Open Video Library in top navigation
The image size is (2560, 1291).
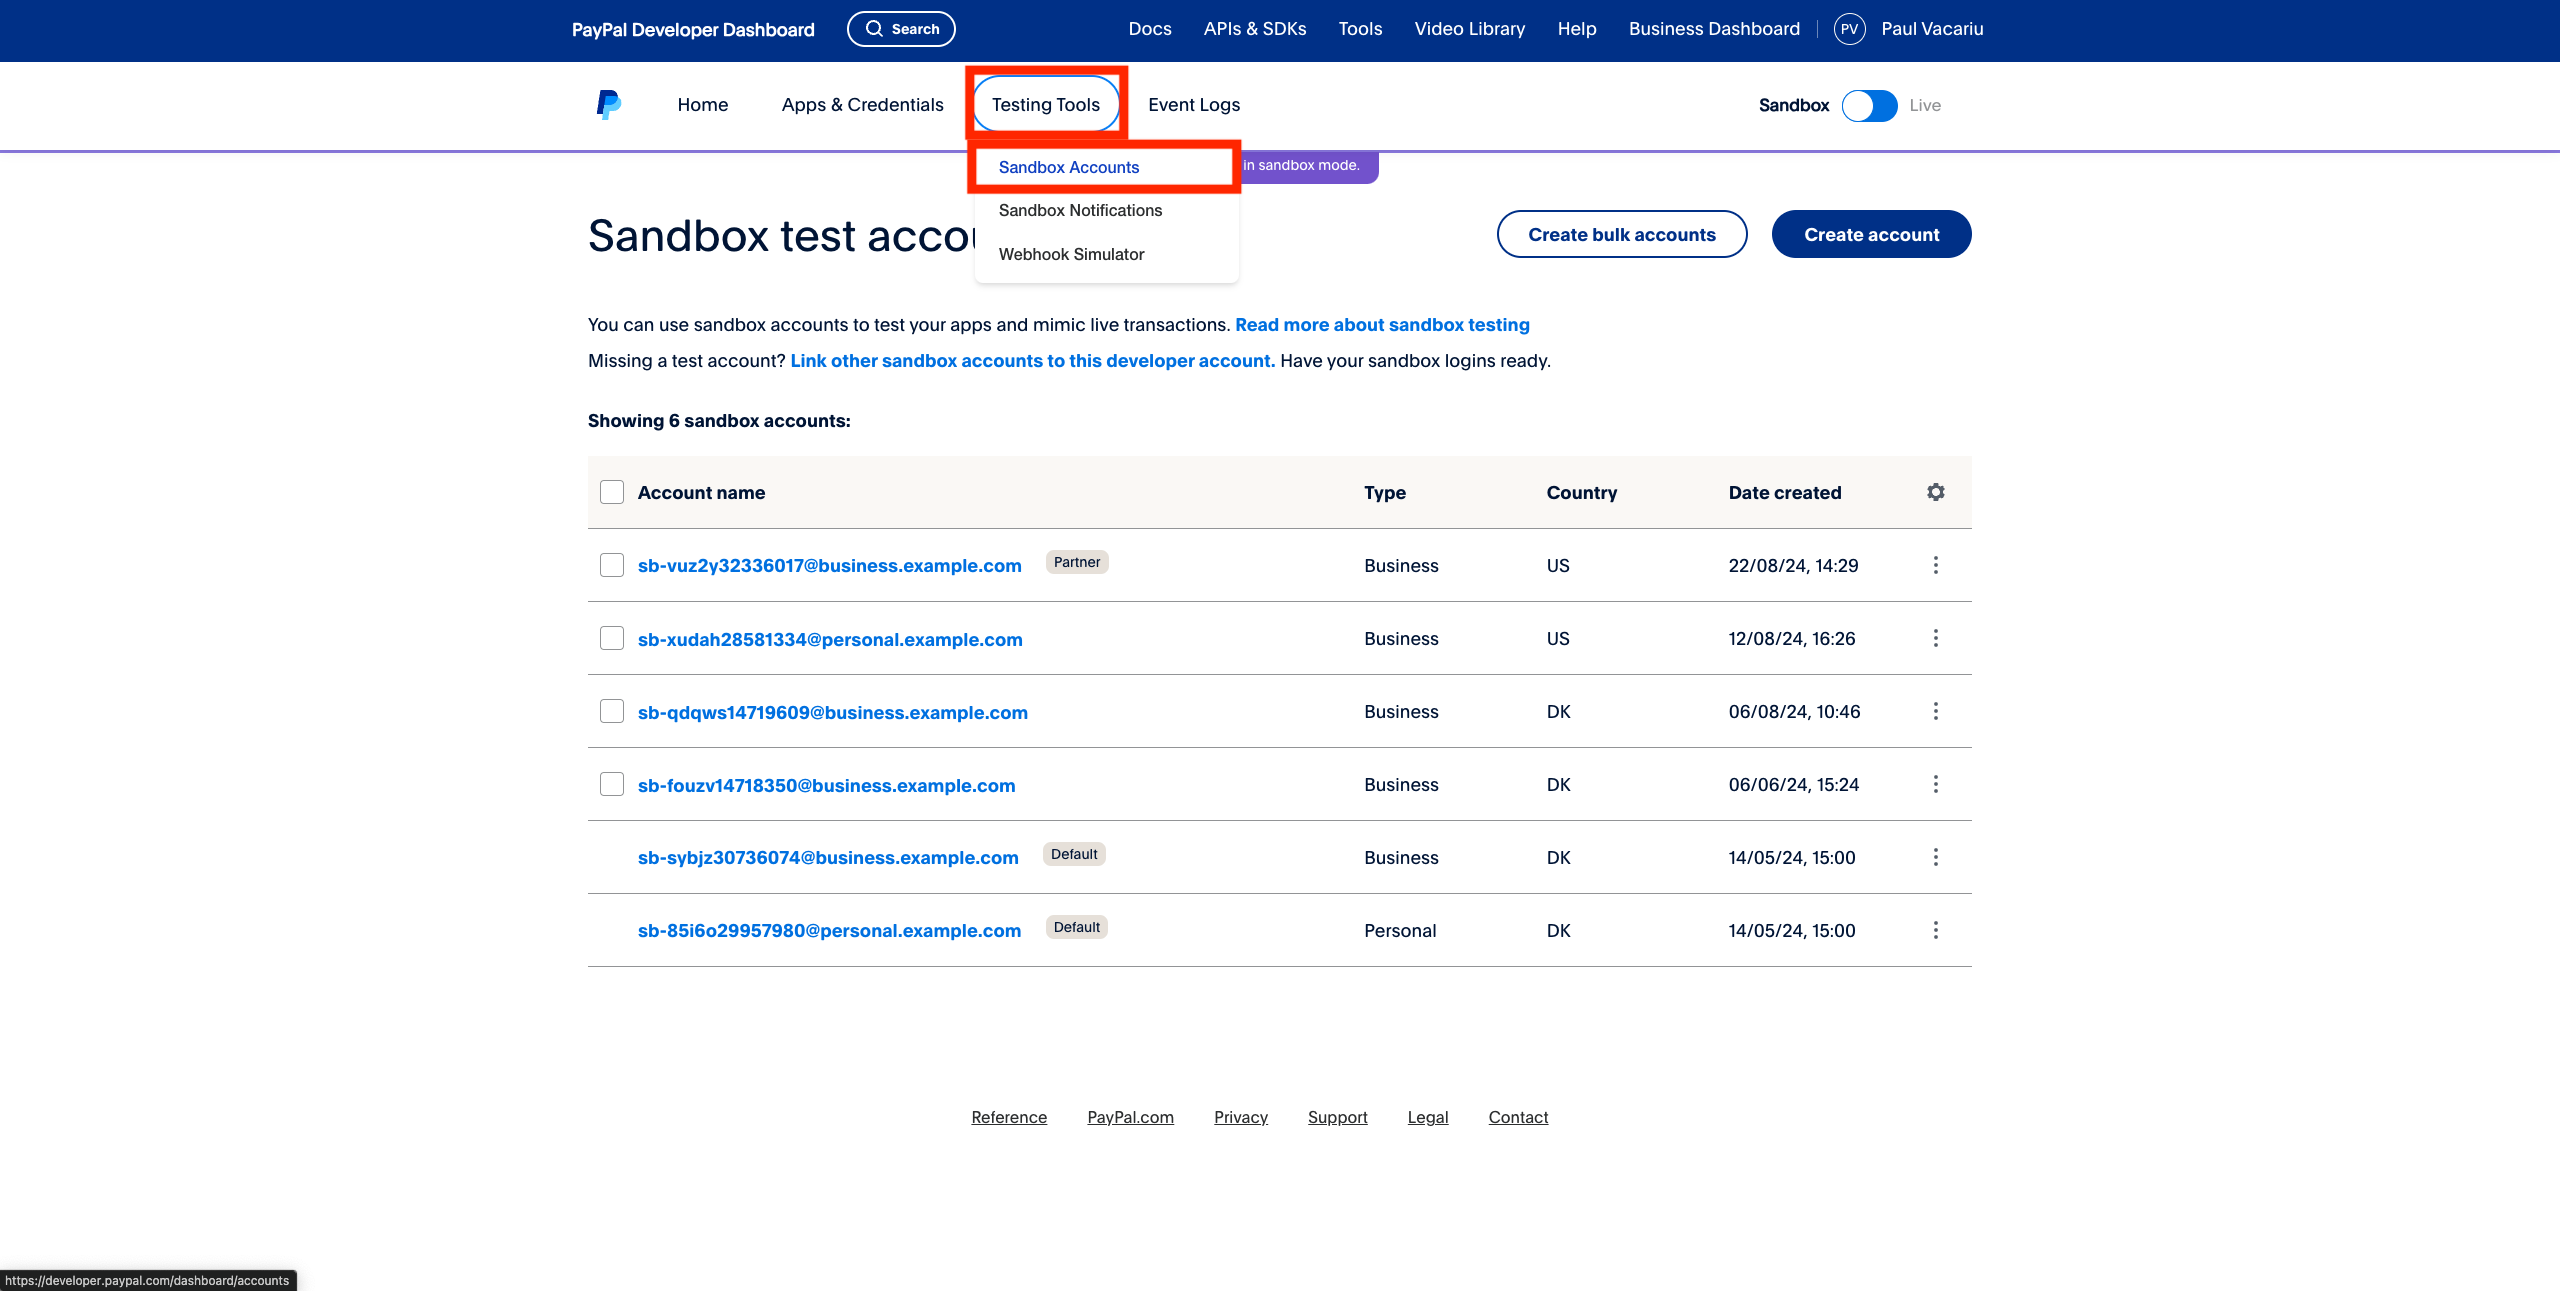pos(1470,29)
